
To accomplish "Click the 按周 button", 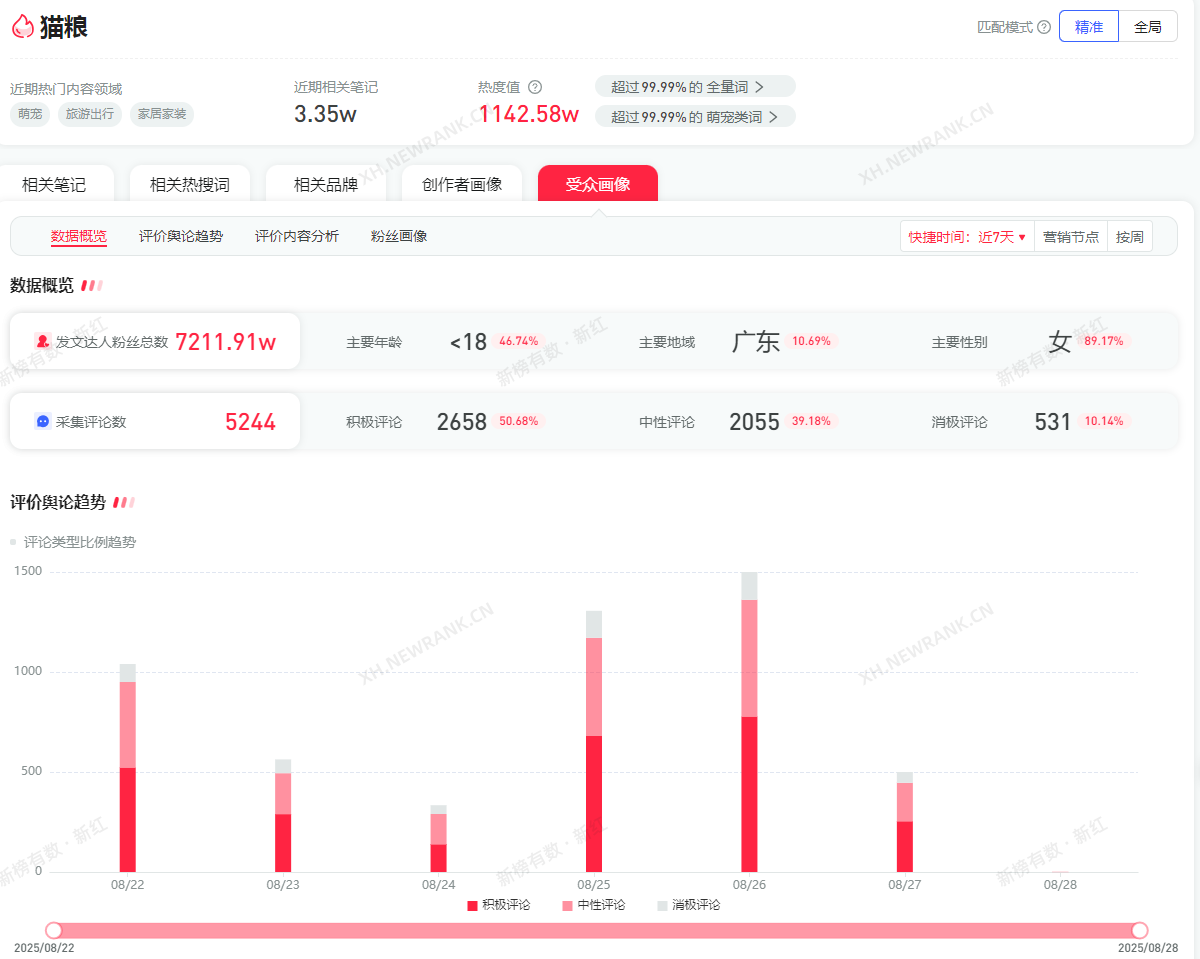I will [1130, 237].
